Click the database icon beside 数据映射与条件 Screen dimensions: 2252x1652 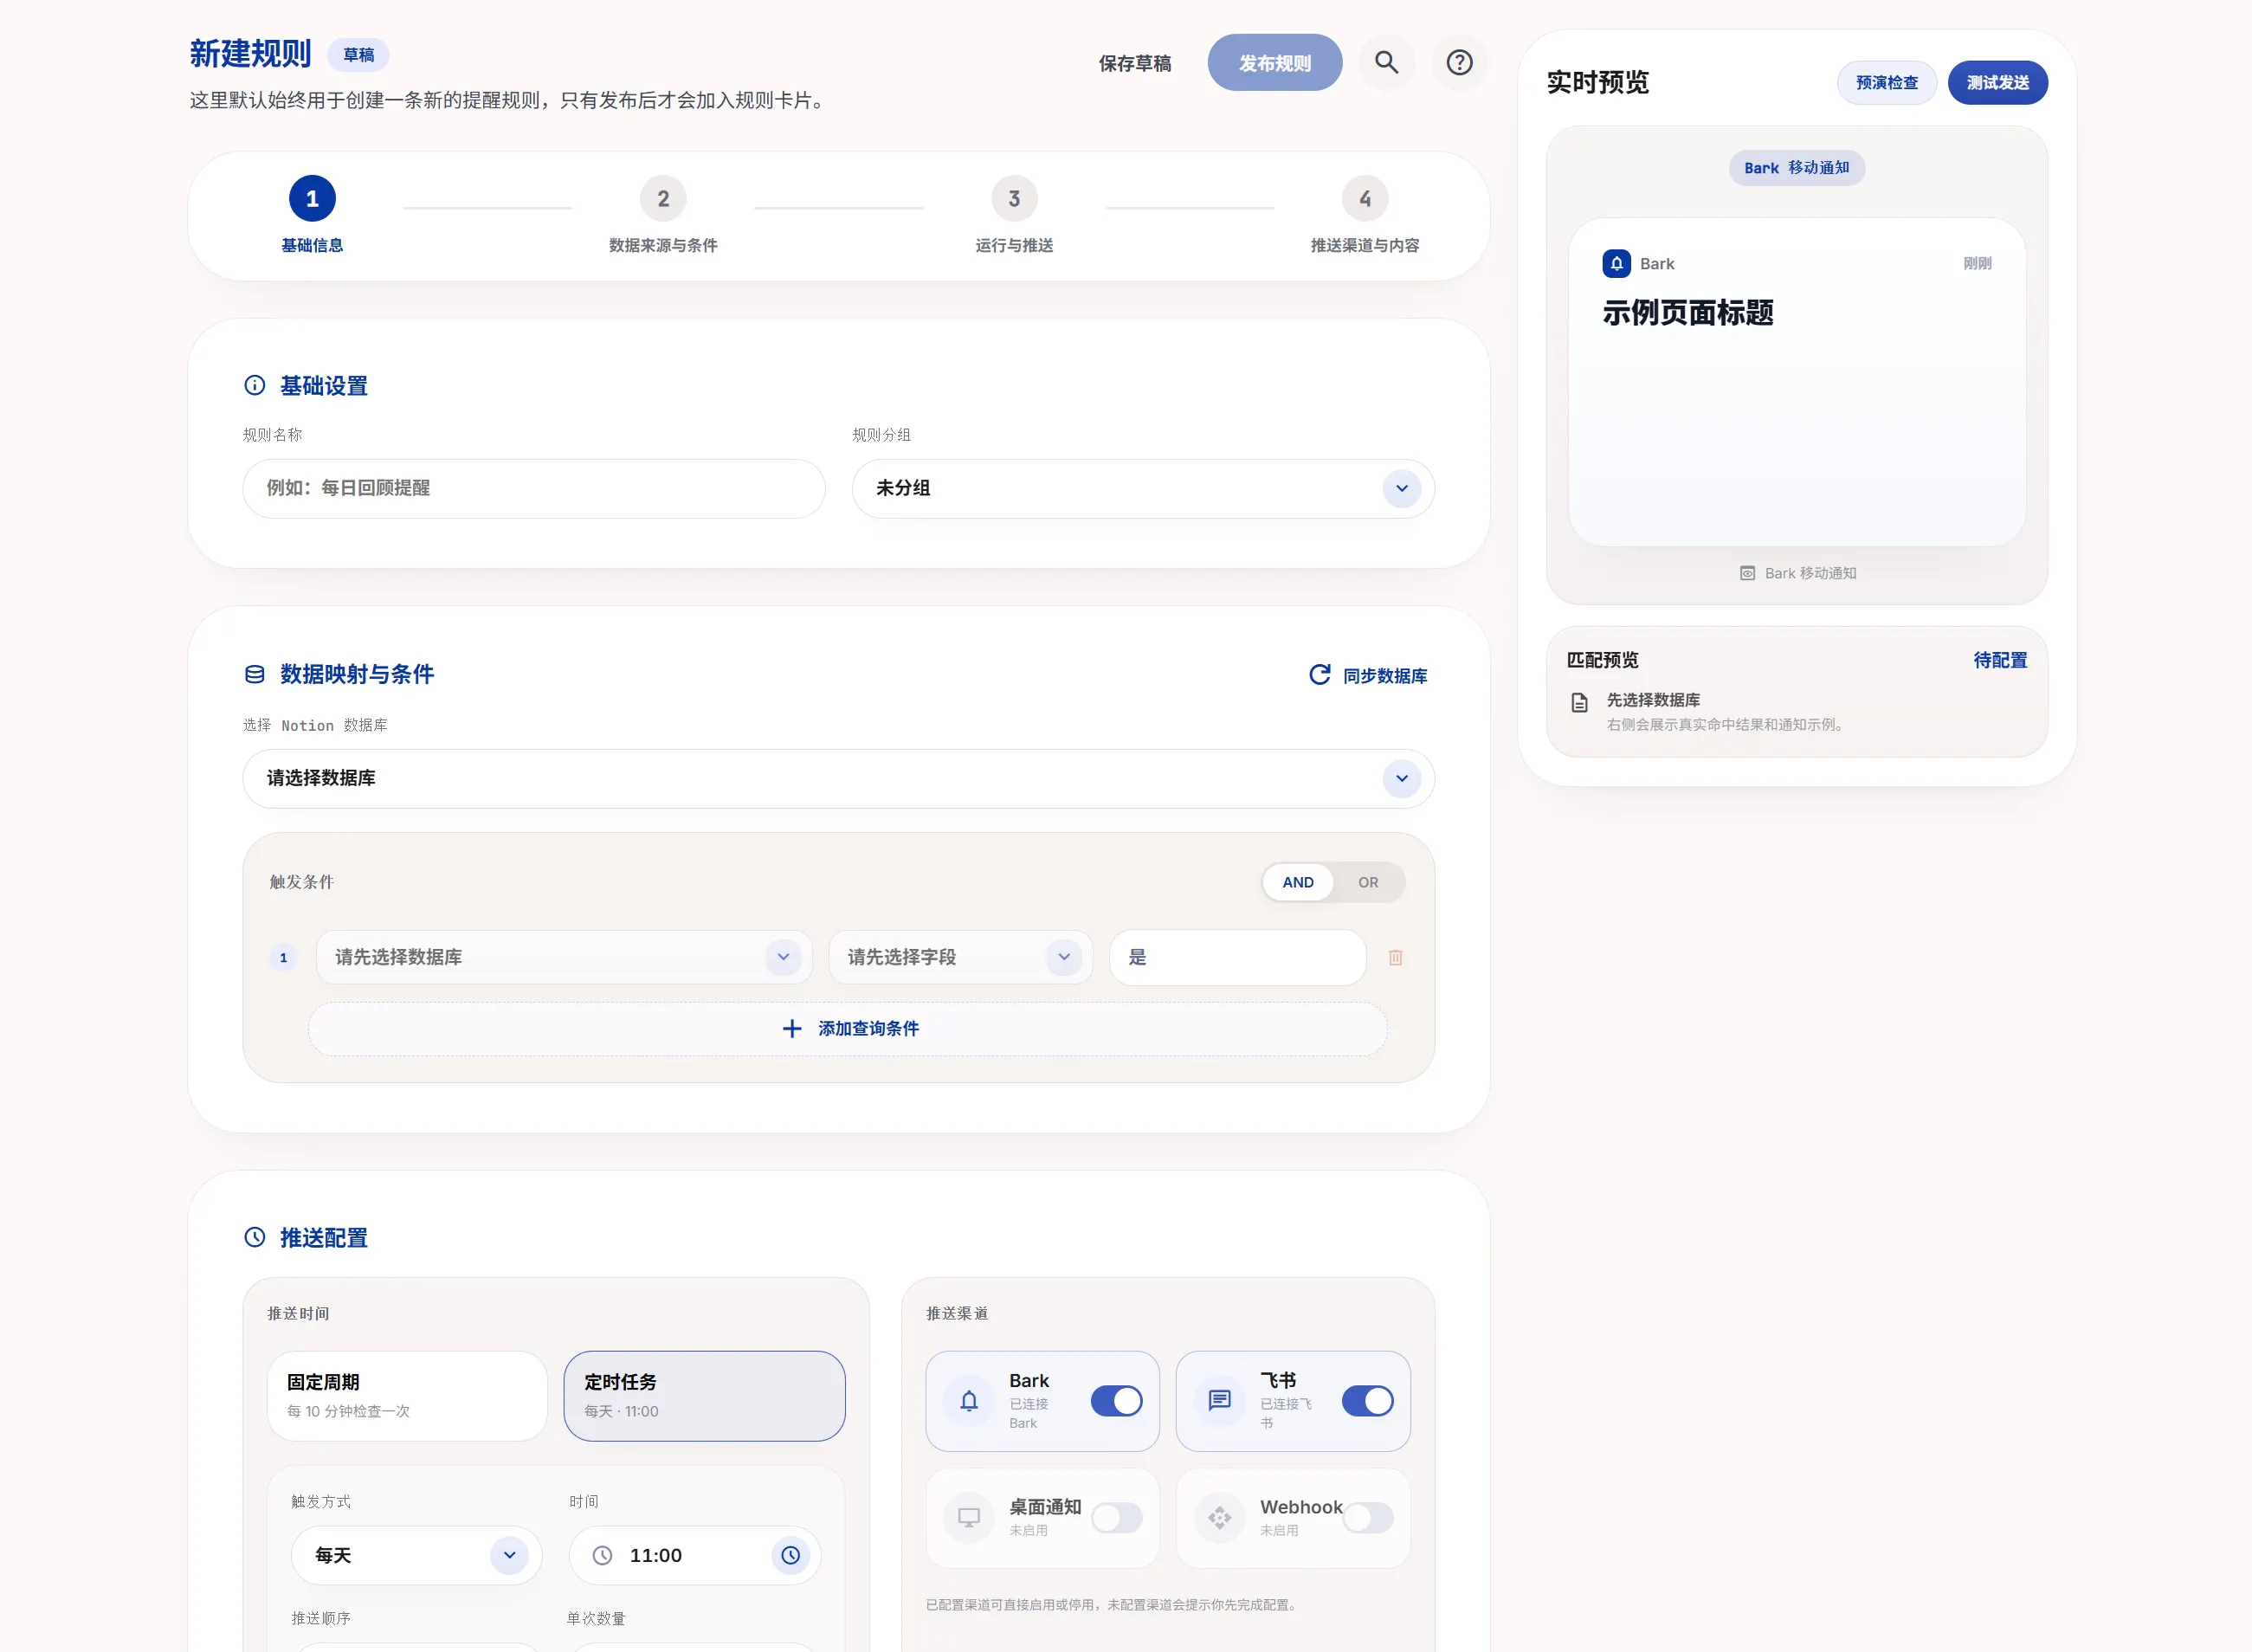(x=255, y=674)
